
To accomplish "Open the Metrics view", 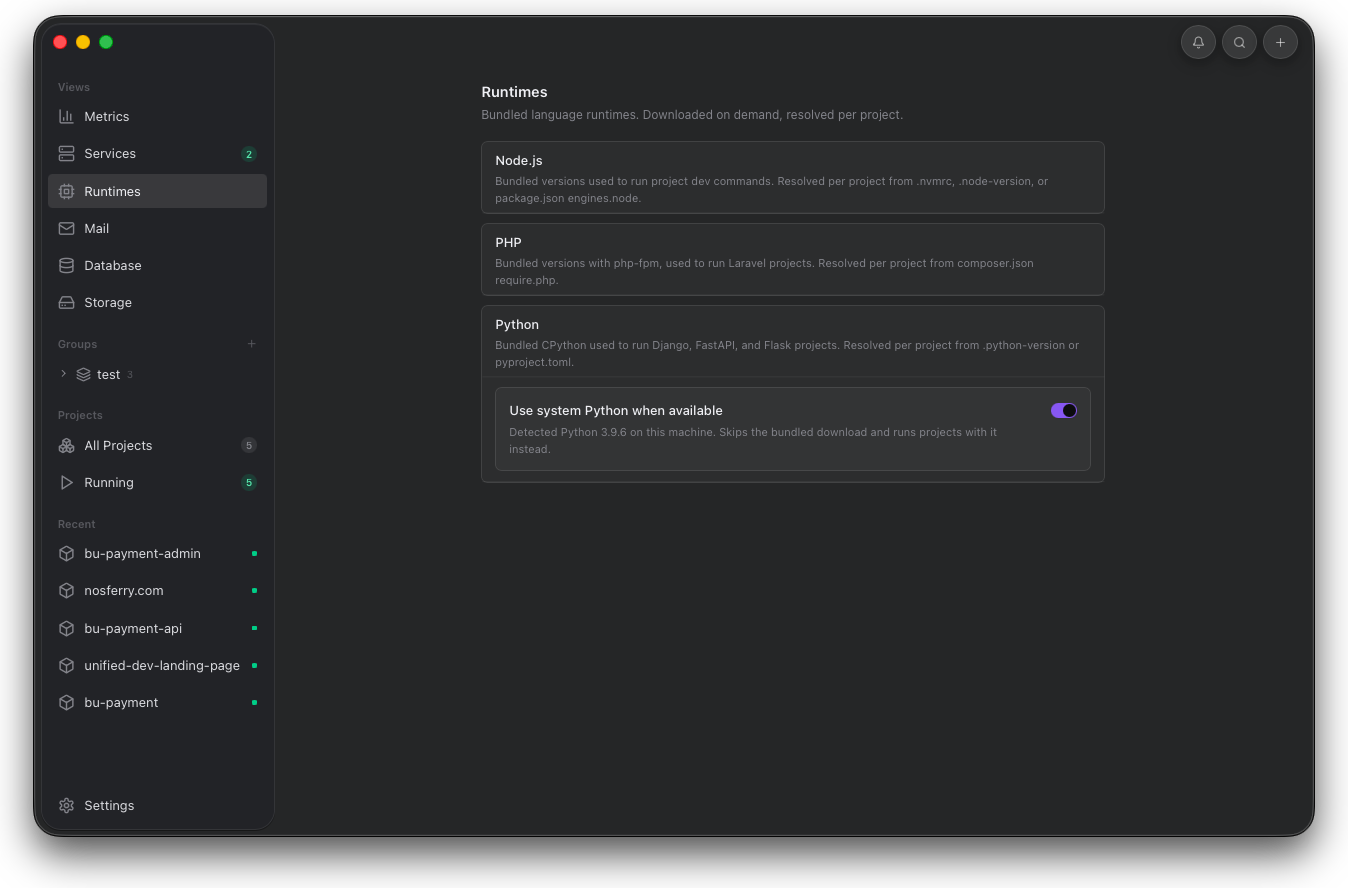I will (x=157, y=116).
